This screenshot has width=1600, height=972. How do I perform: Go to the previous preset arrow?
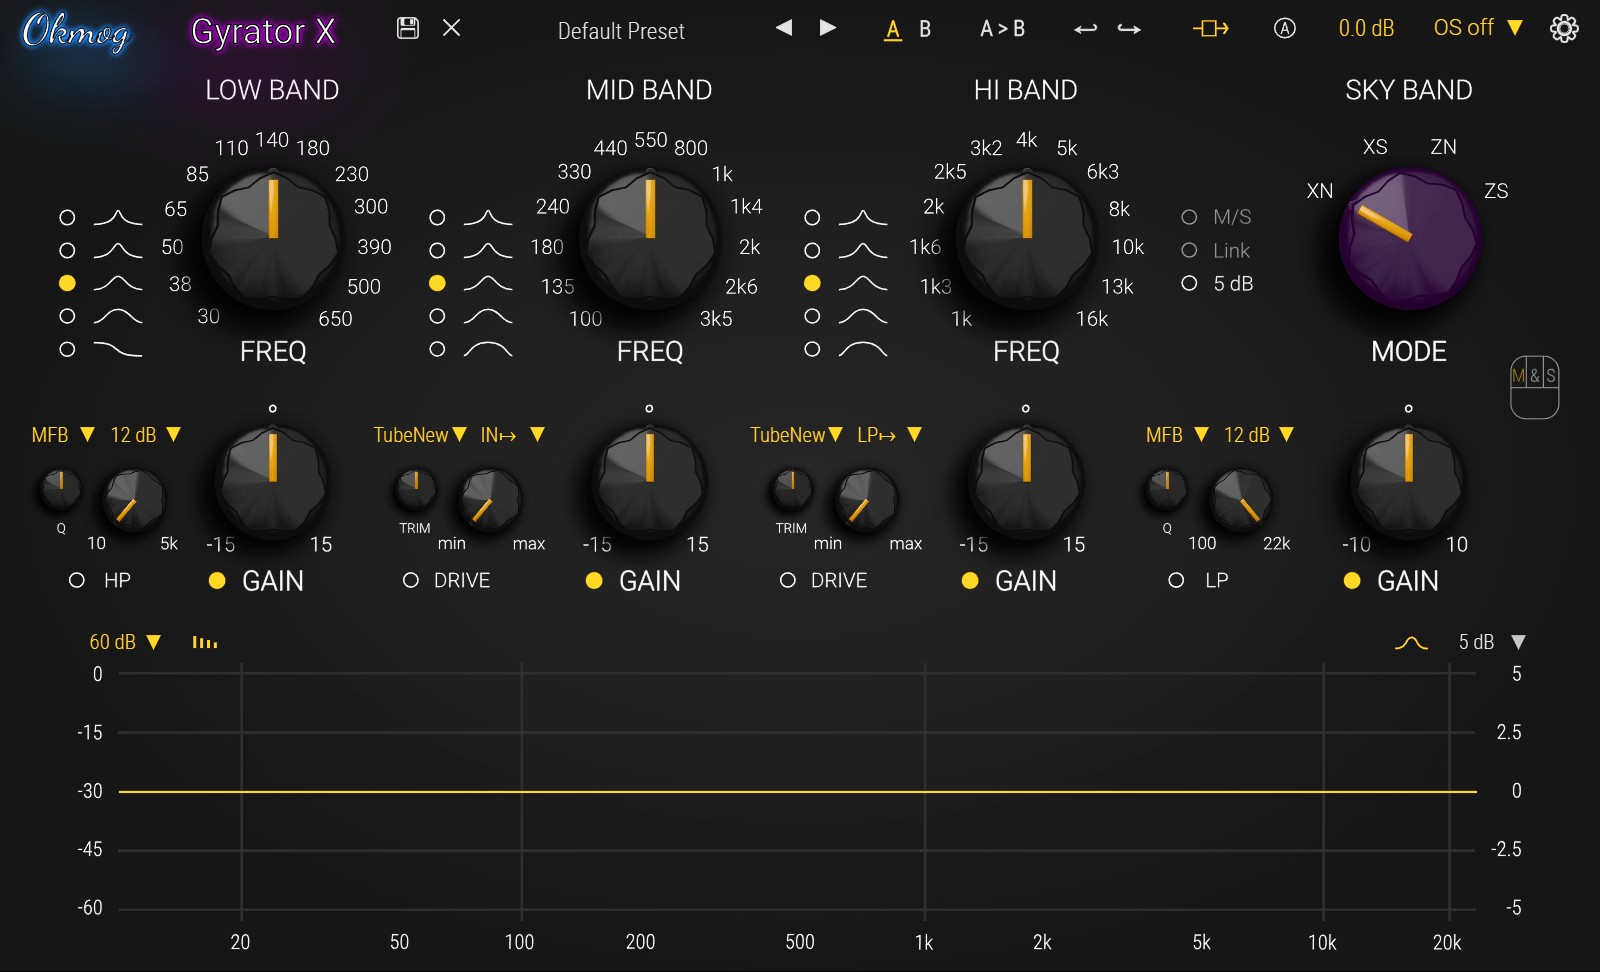tap(784, 28)
